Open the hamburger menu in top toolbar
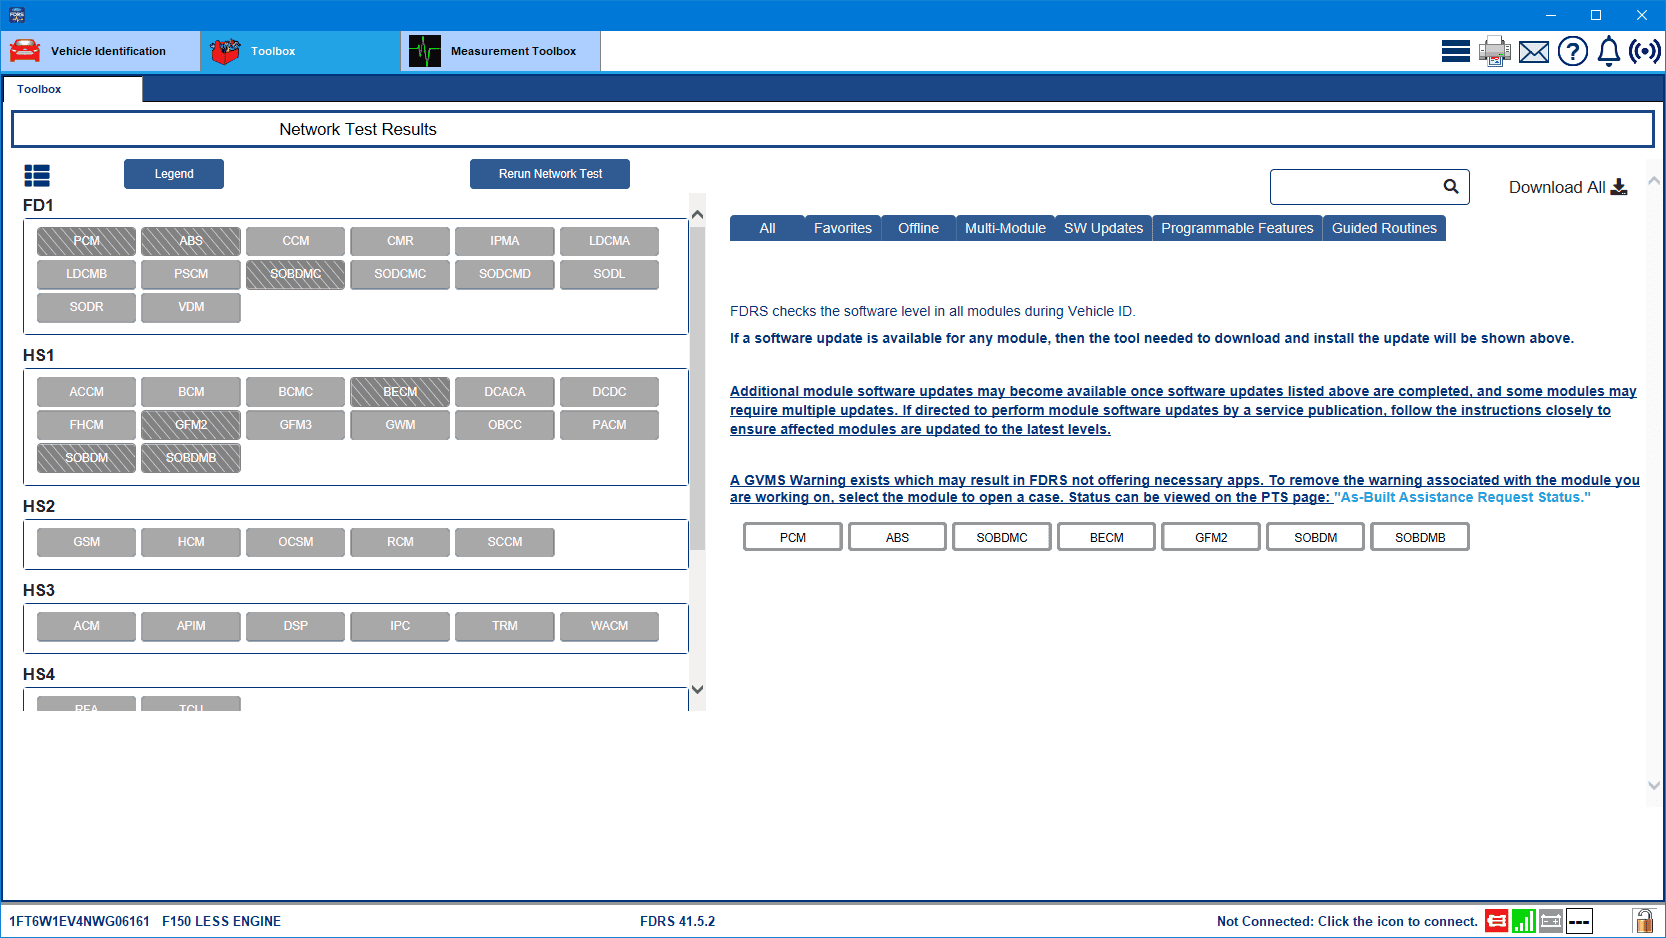This screenshot has height=938, width=1666. 1455,51
